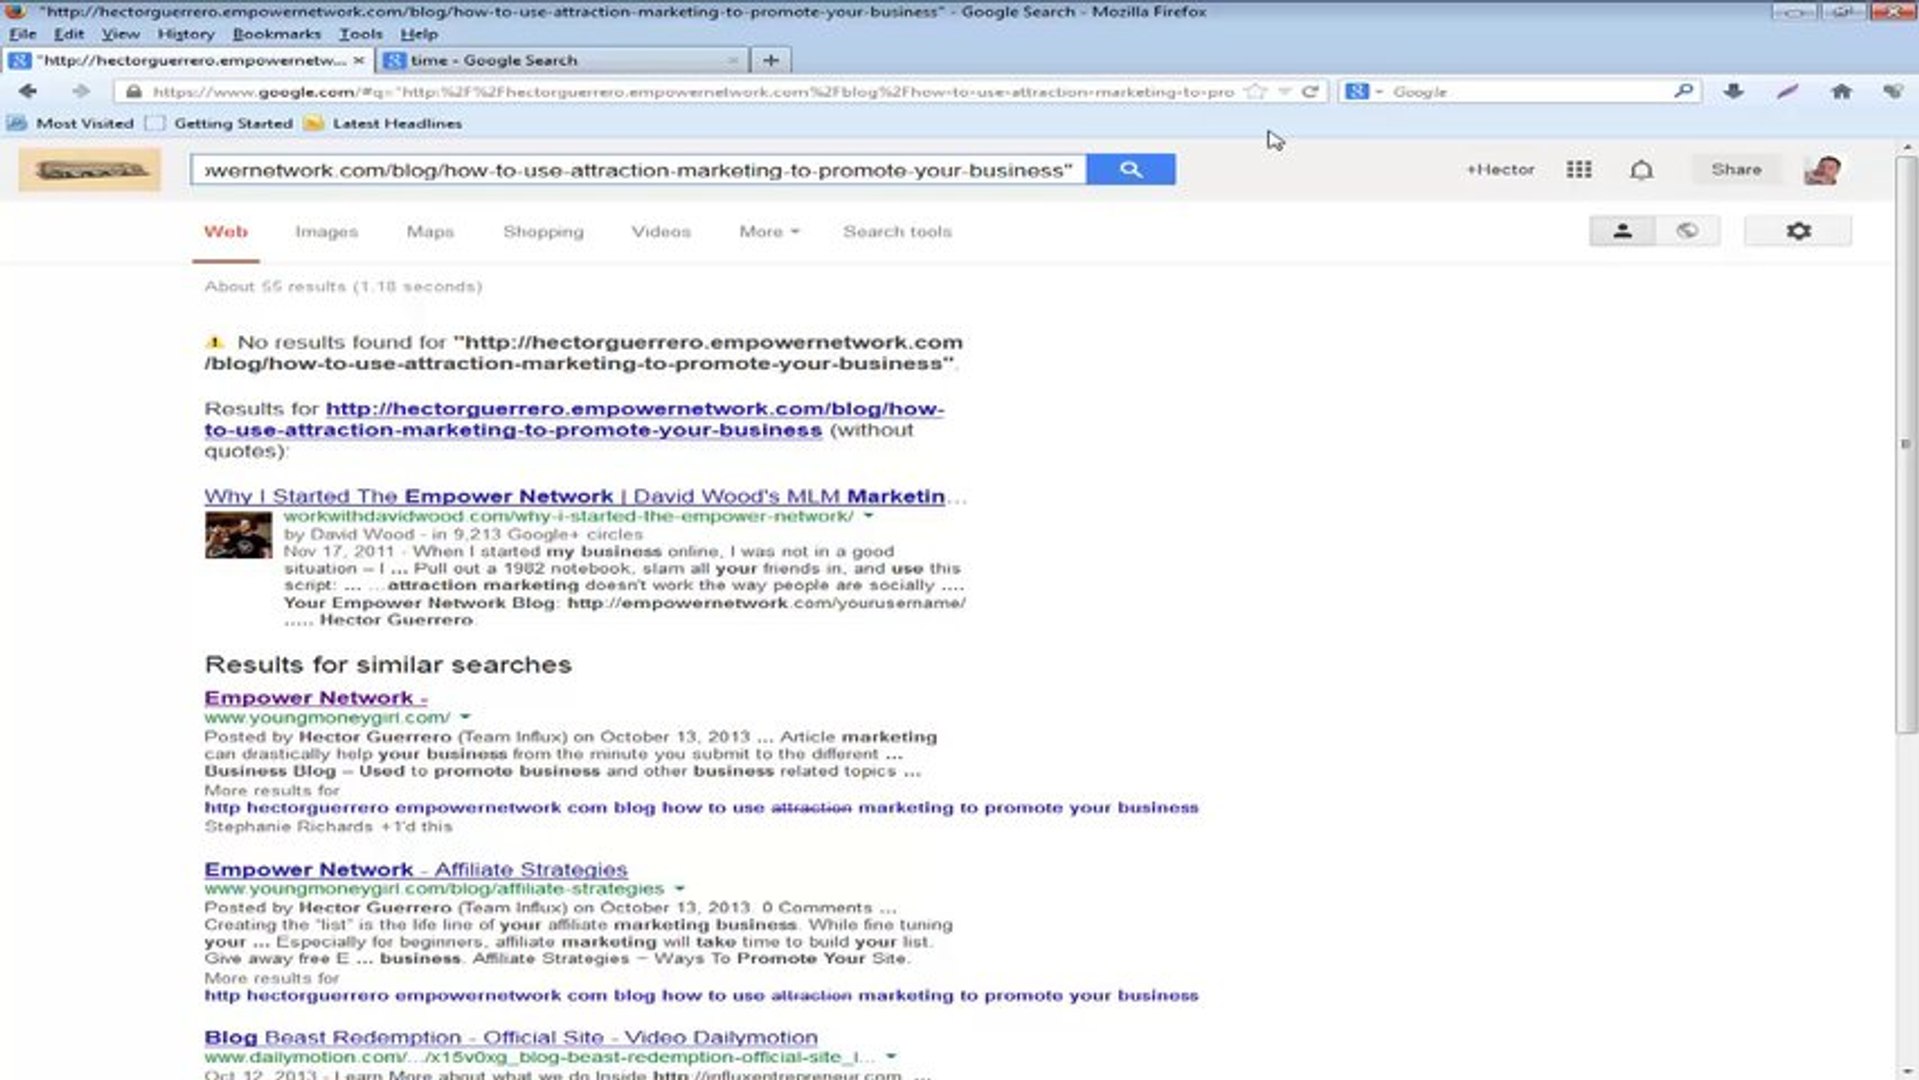Go back using the browser back arrow
The image size is (1919, 1080).
tap(28, 91)
